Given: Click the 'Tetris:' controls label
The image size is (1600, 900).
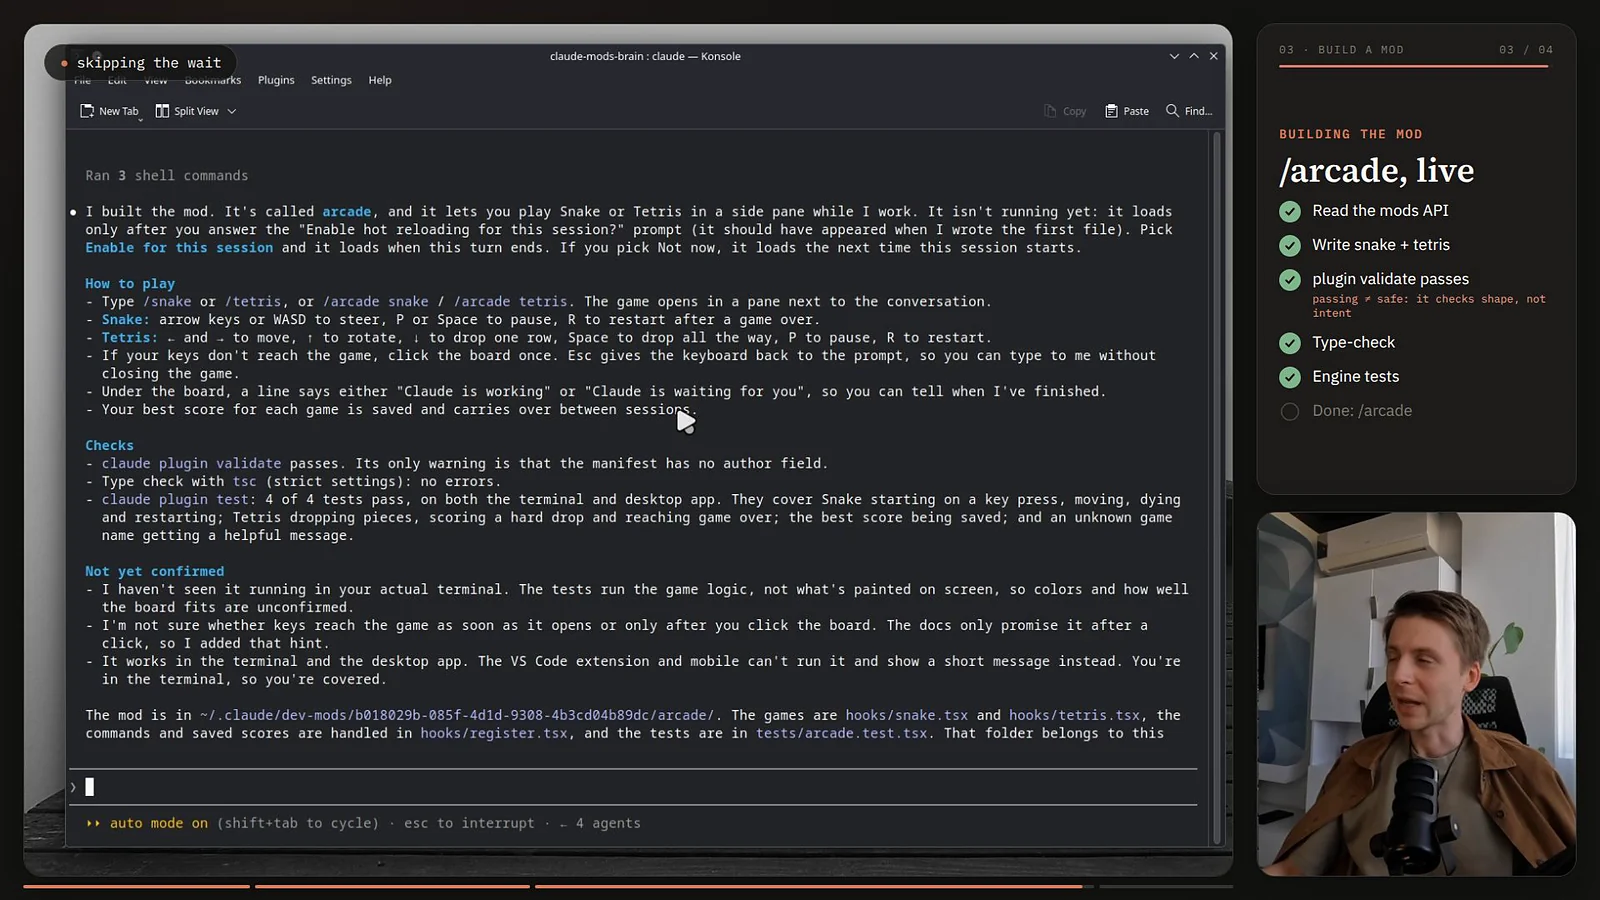Looking at the screenshot, I should coord(129,338).
